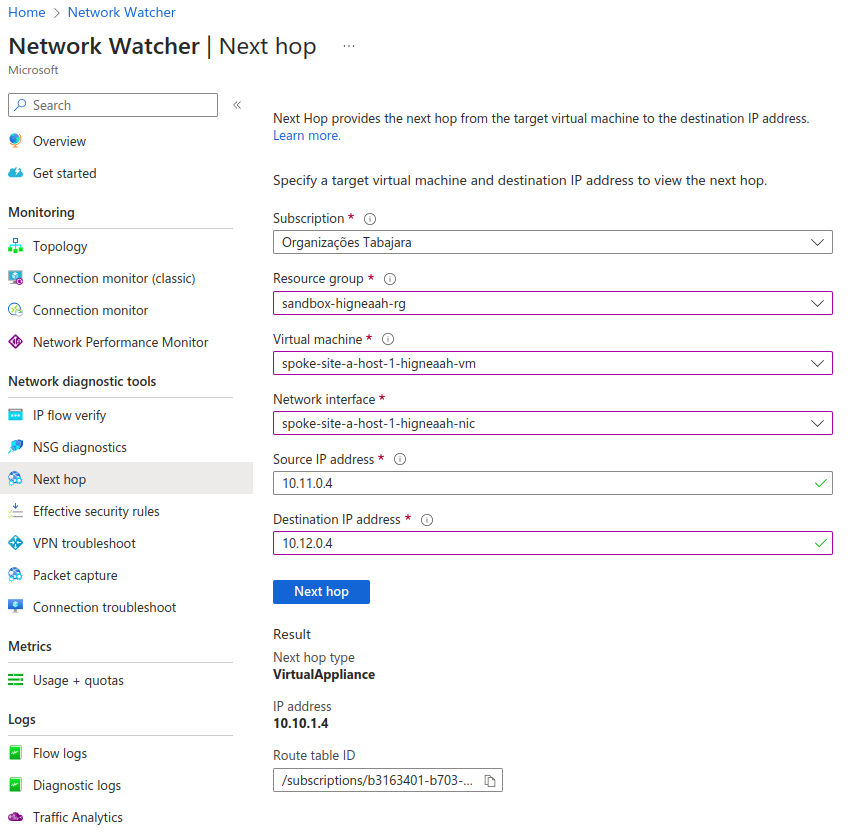Click the Source IP address field
Viewport: 853px width, 839px height.
click(553, 483)
